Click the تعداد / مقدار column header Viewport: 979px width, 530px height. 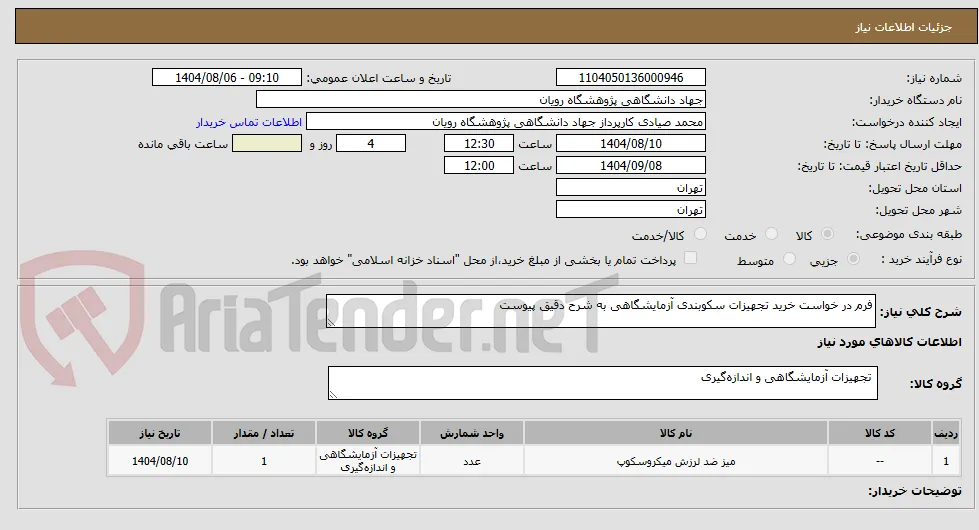click(264, 433)
